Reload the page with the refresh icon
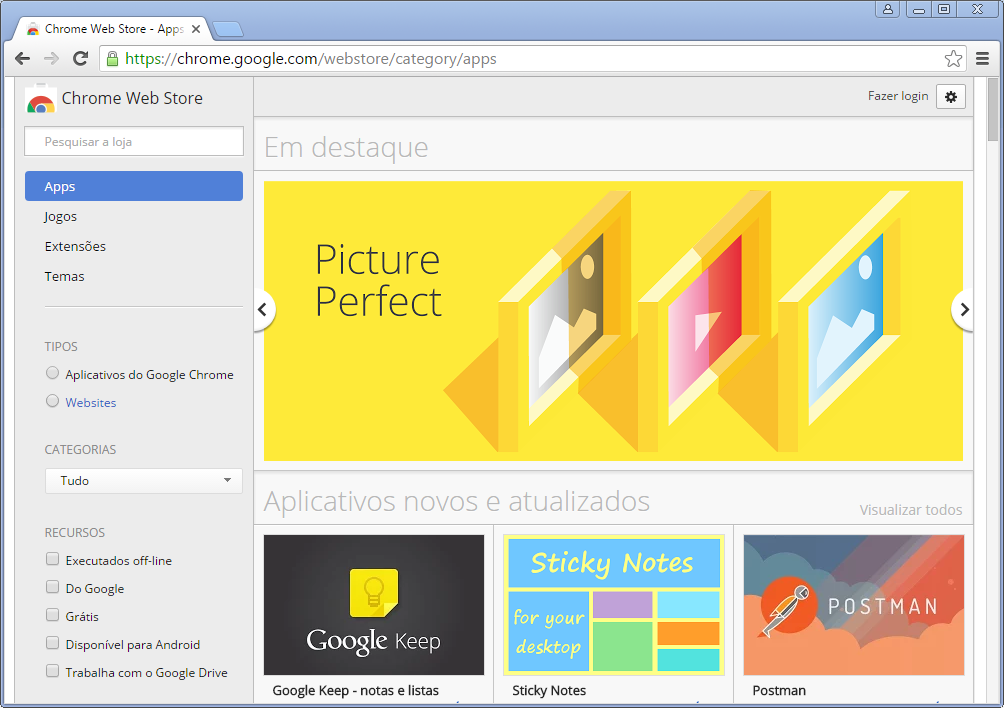This screenshot has width=1004, height=708. tap(81, 59)
